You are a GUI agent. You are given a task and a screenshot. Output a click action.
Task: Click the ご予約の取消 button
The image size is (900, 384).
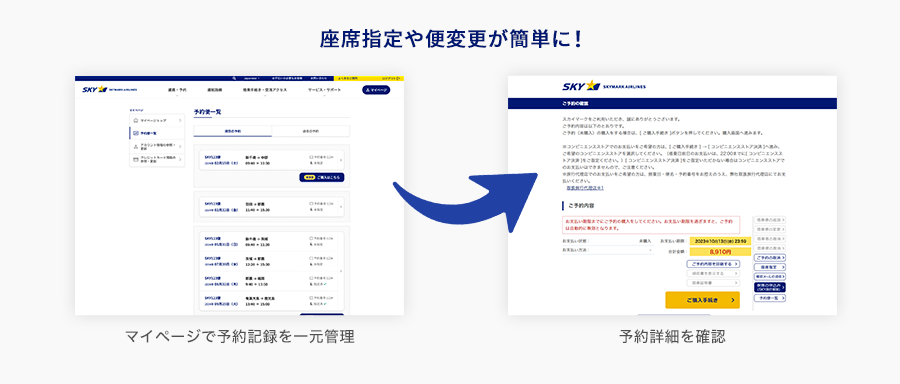(769, 258)
